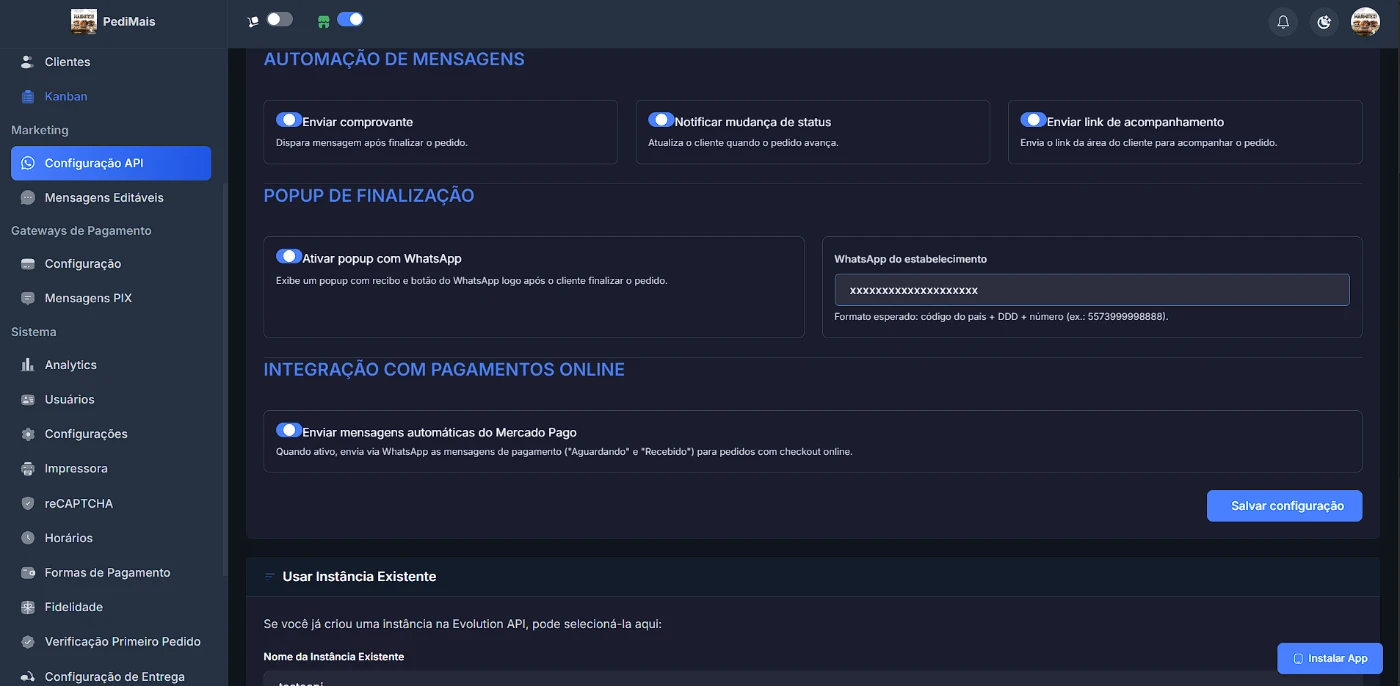Click Salvar configuração button
This screenshot has width=1400, height=686.
1284,506
